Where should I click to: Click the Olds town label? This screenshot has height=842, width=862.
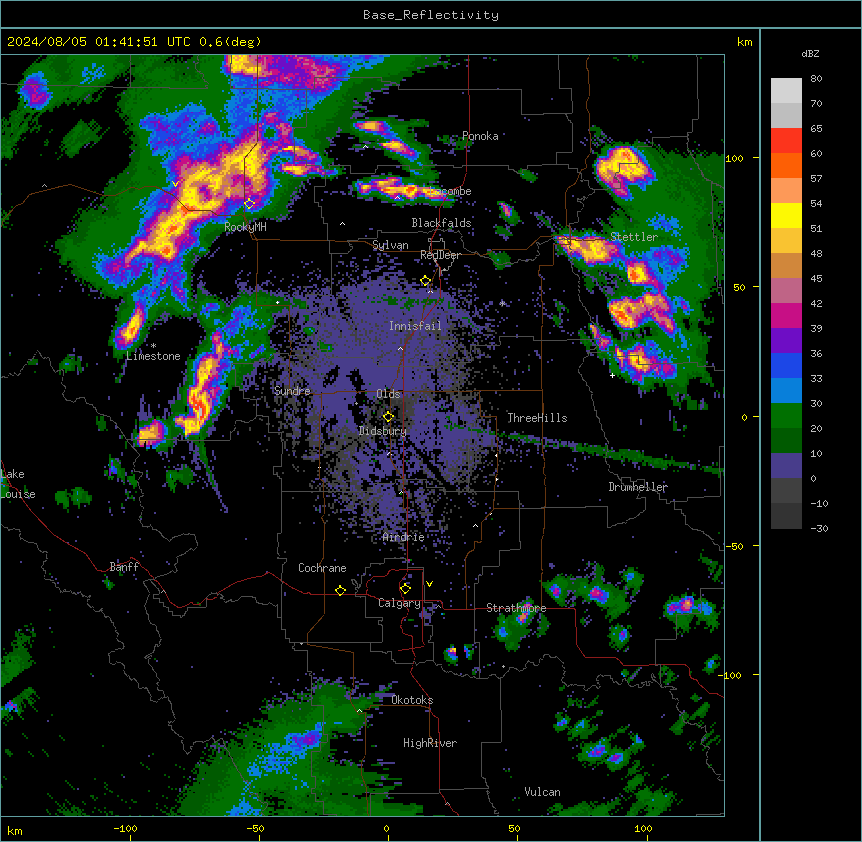(388, 394)
